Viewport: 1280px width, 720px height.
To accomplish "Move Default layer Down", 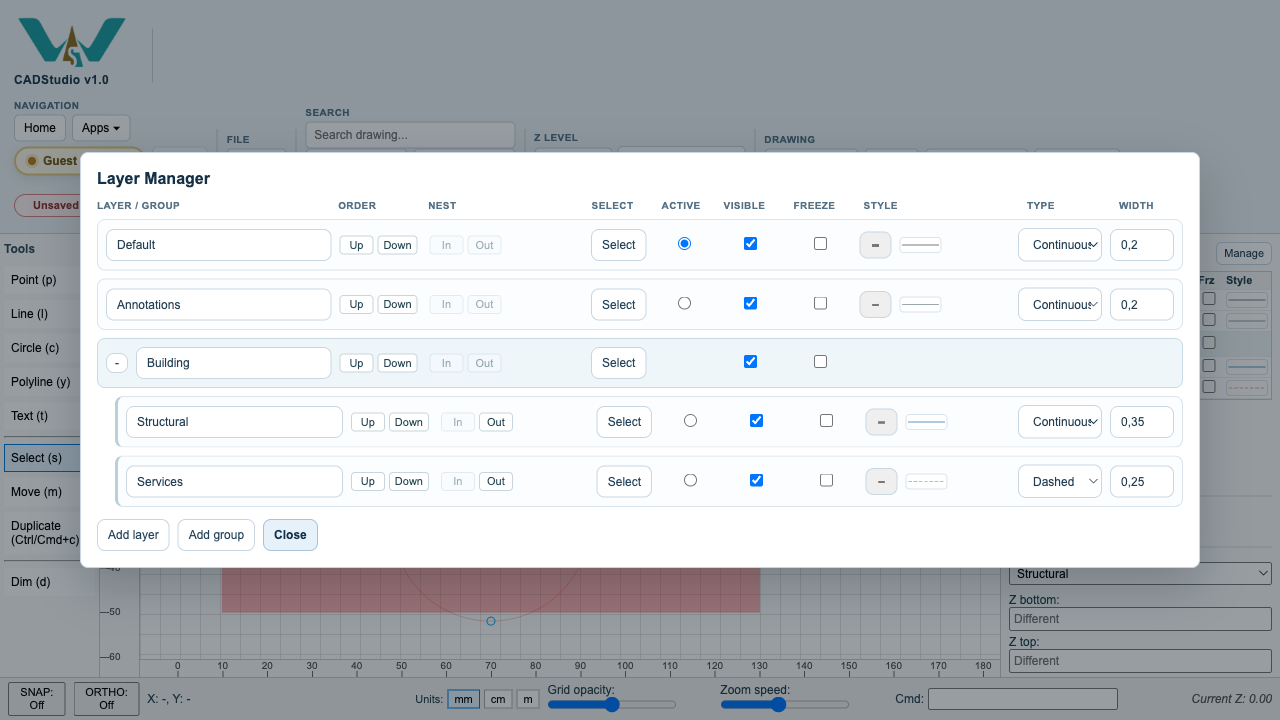I will point(397,245).
